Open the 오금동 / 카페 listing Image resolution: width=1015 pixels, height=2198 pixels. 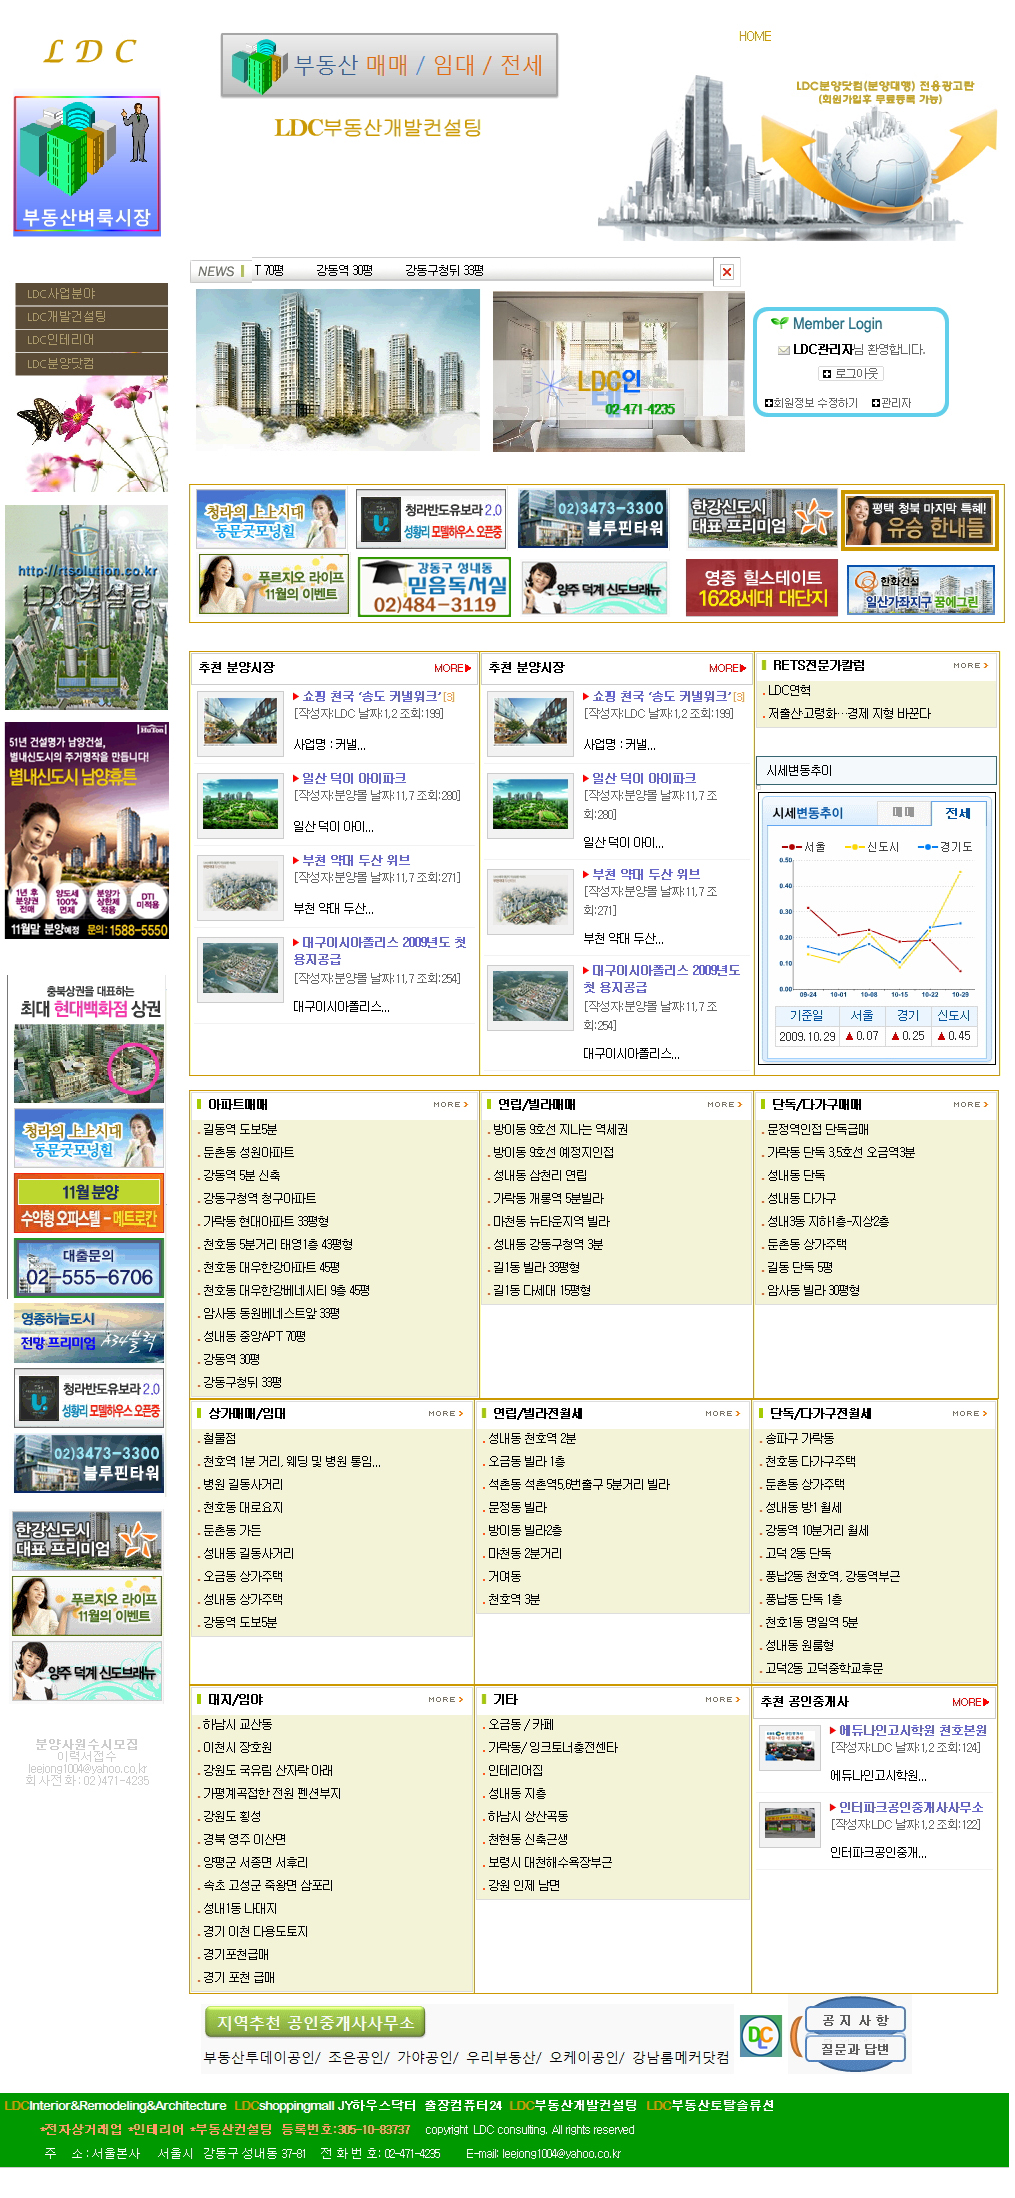pyautogui.click(x=520, y=1725)
